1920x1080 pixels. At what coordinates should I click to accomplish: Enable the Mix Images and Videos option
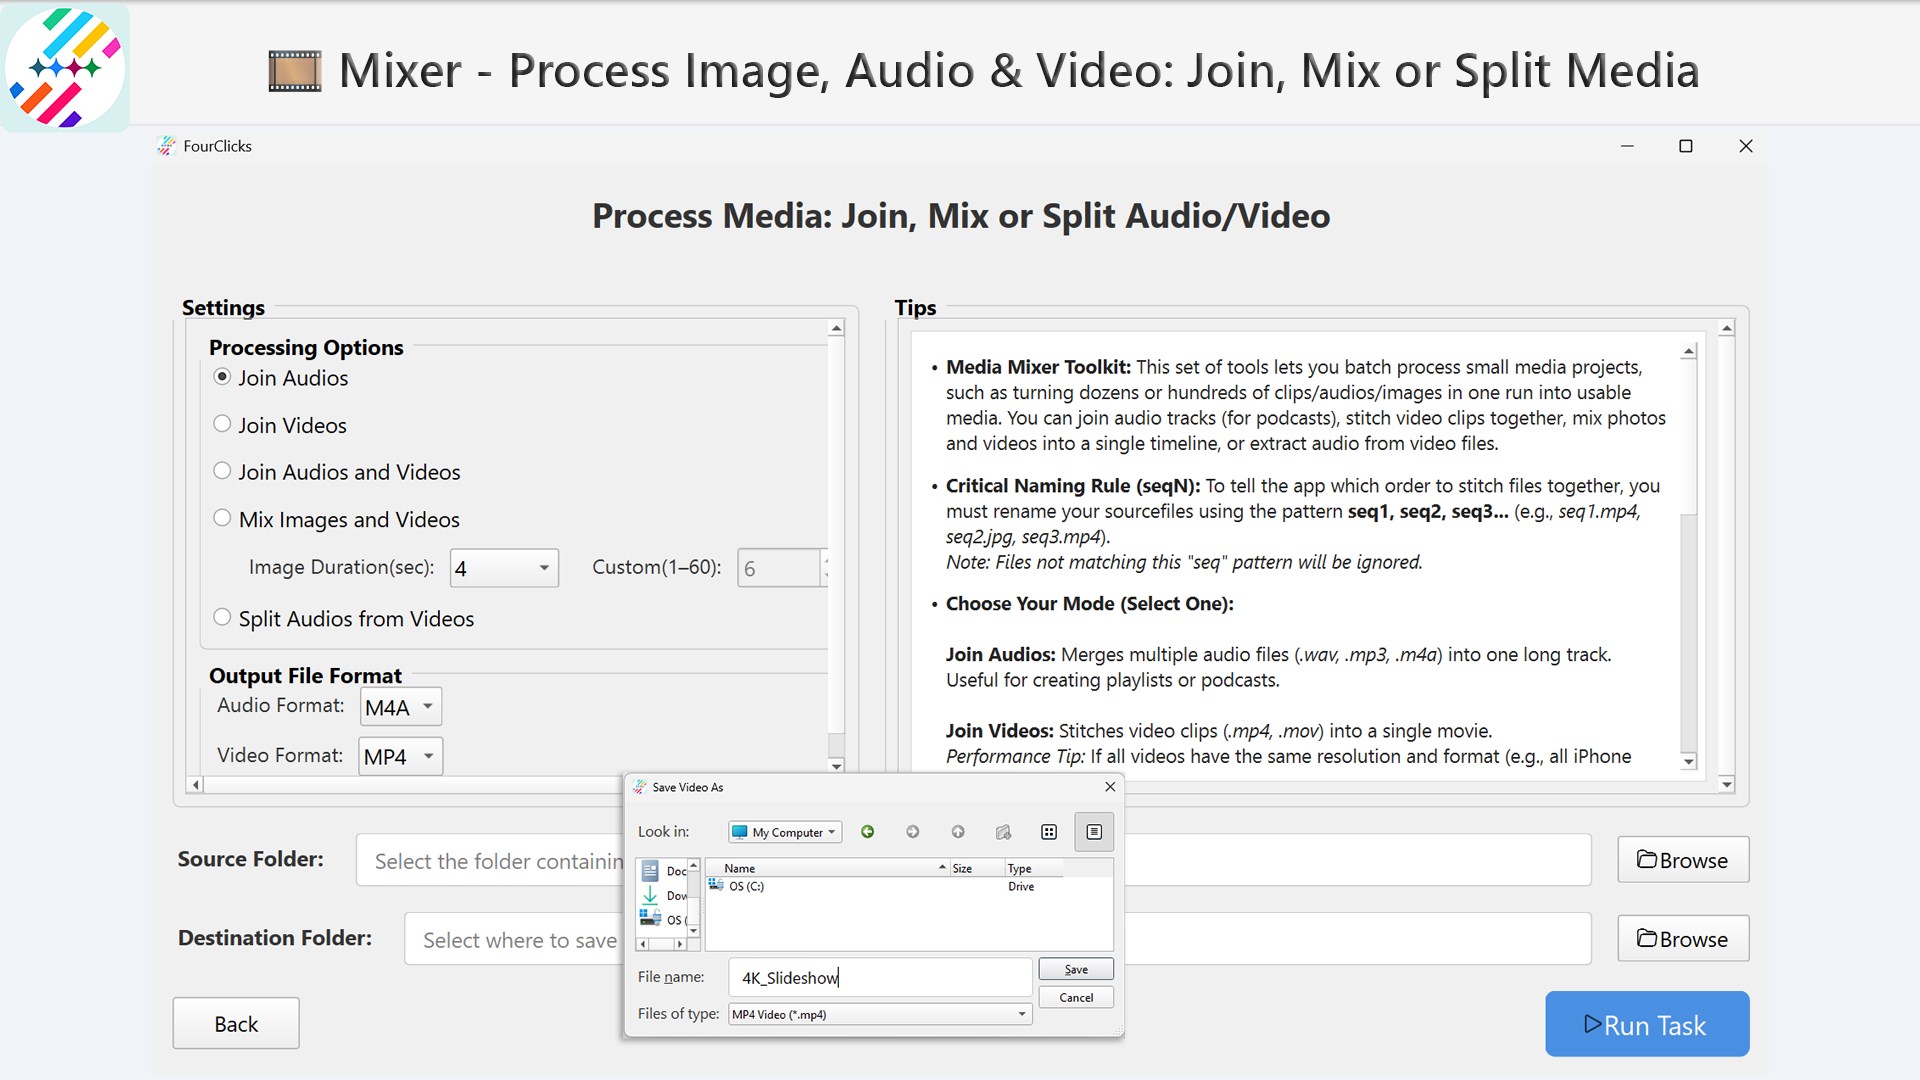[222, 518]
